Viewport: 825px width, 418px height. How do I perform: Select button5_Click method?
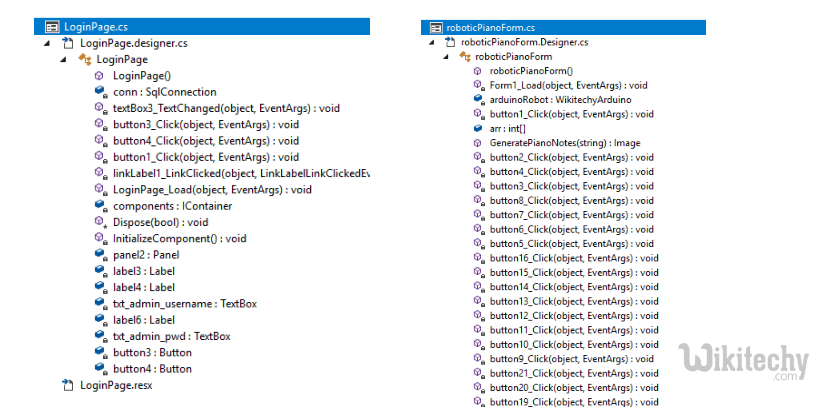coord(571,244)
